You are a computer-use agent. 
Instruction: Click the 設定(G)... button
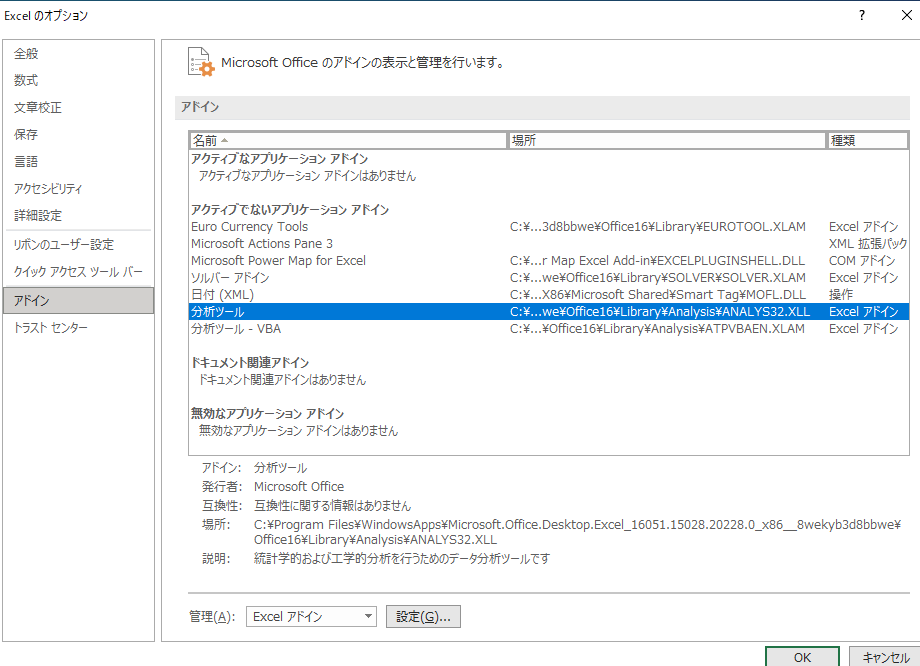click(423, 617)
